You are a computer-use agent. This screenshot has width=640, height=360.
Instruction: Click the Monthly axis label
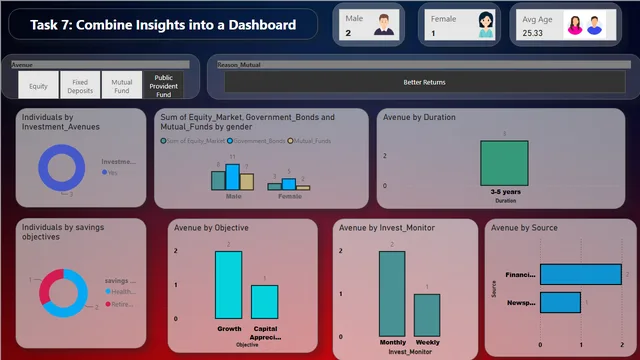point(393,342)
